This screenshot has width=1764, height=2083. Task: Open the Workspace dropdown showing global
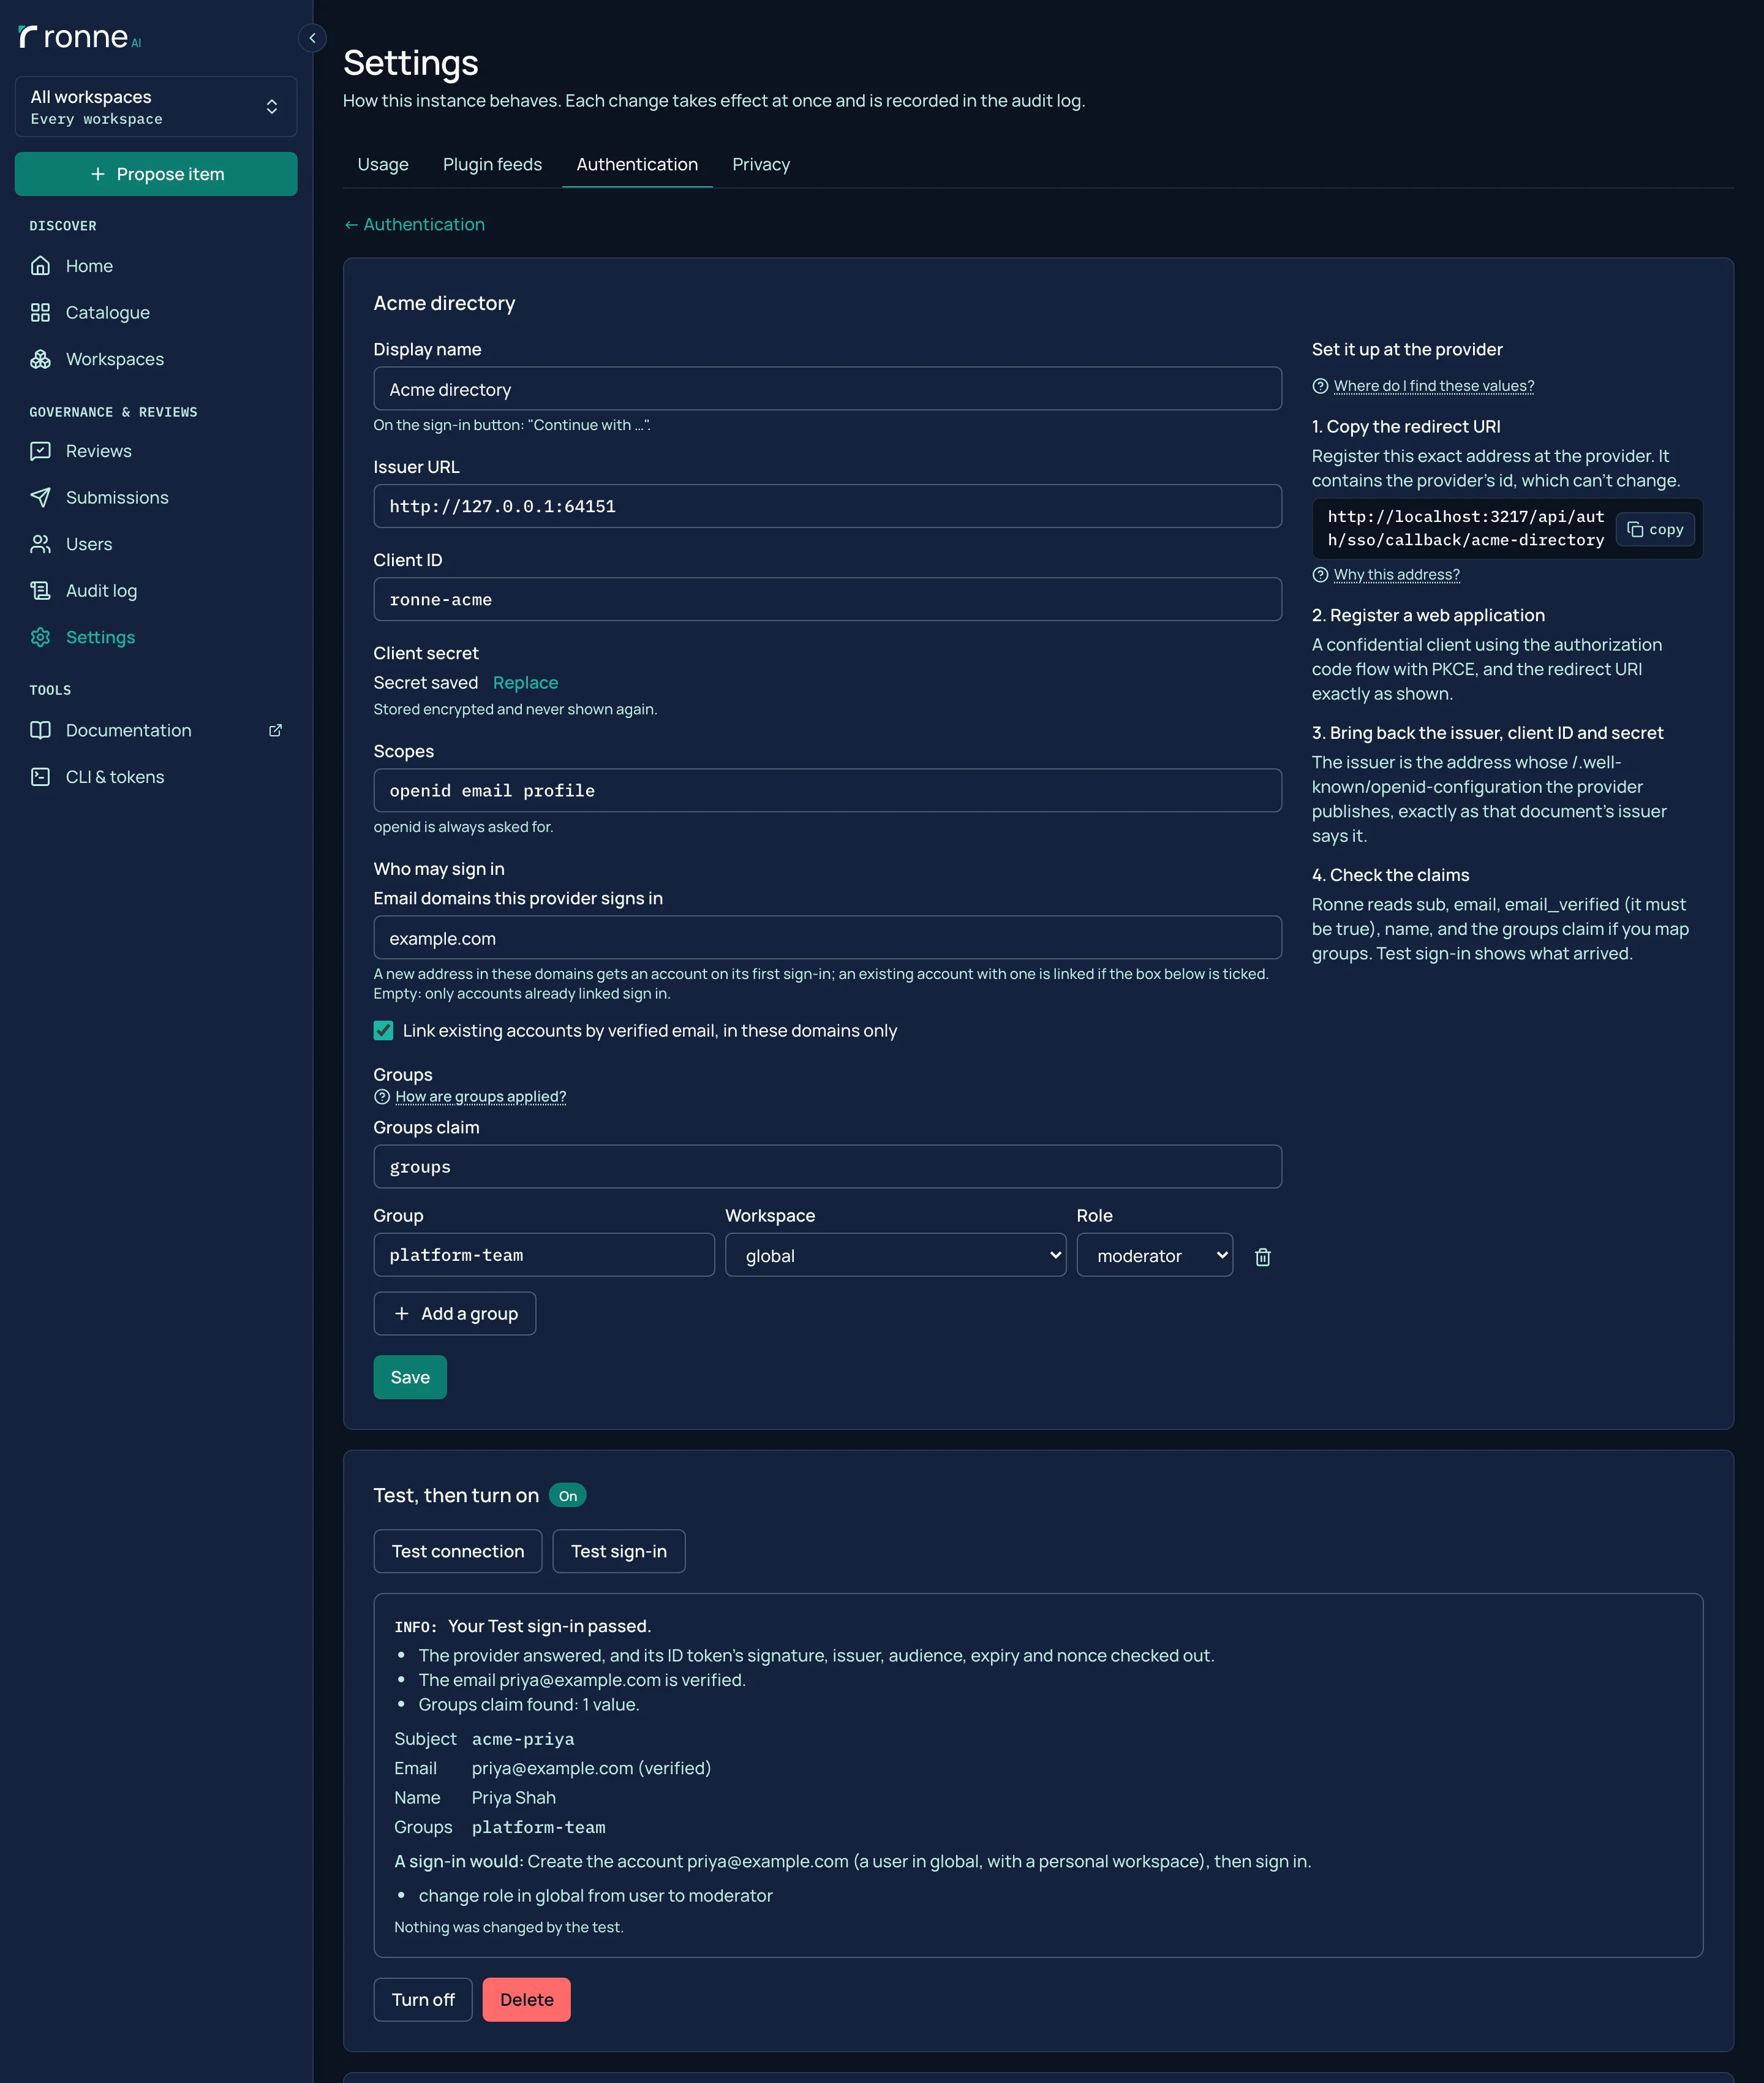pos(895,1255)
